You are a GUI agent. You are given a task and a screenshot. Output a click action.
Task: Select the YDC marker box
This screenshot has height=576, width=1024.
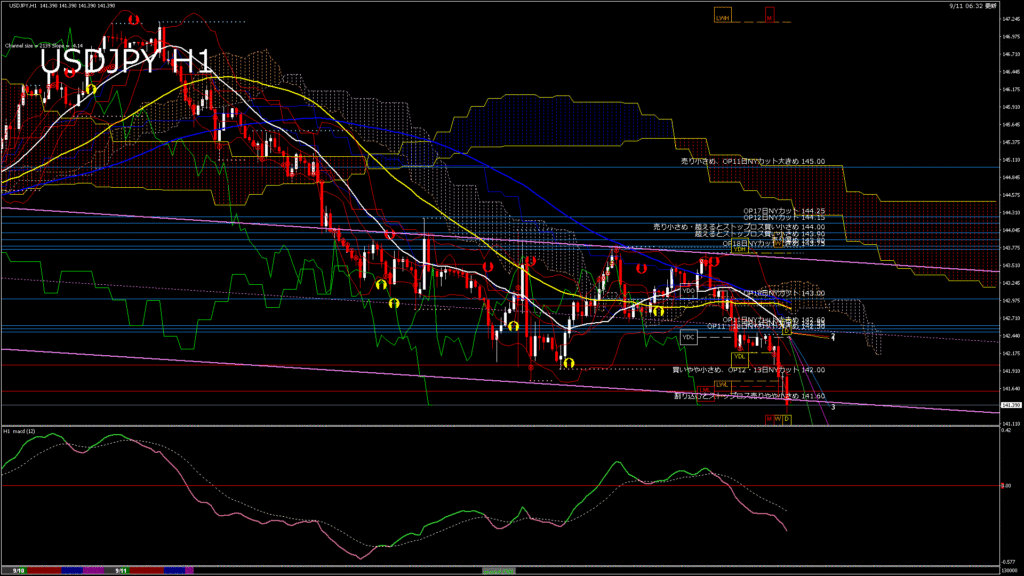point(688,337)
